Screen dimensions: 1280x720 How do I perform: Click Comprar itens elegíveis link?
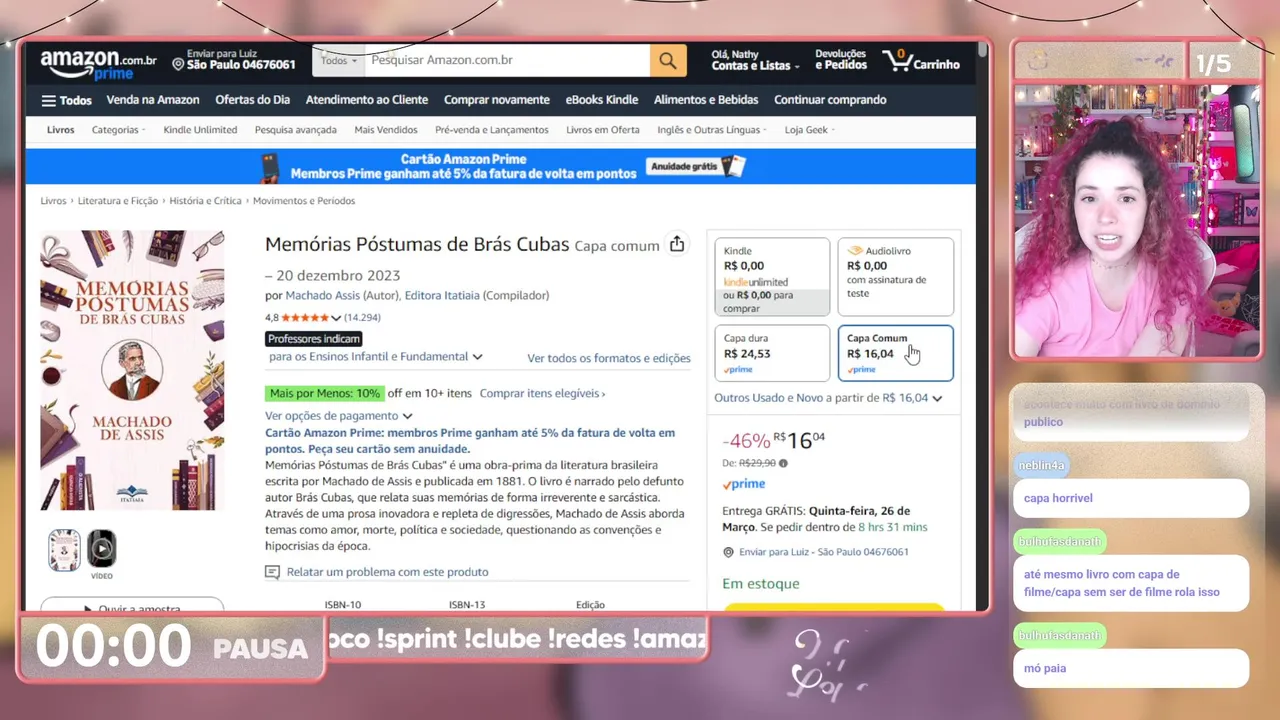coord(542,394)
